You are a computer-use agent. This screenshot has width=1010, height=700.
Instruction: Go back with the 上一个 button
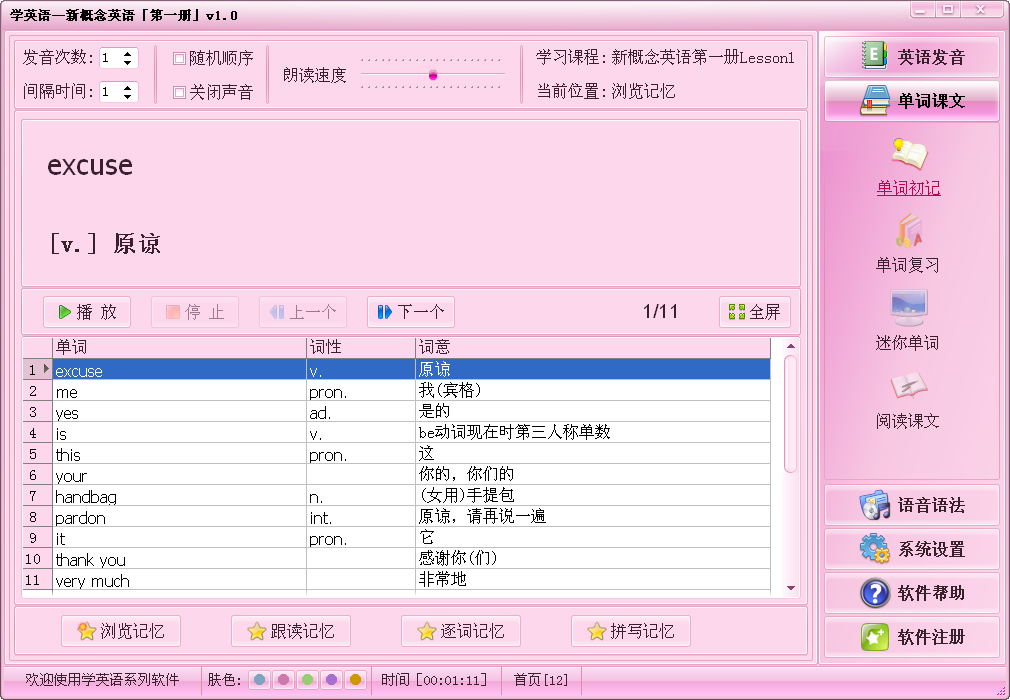[x=303, y=312]
